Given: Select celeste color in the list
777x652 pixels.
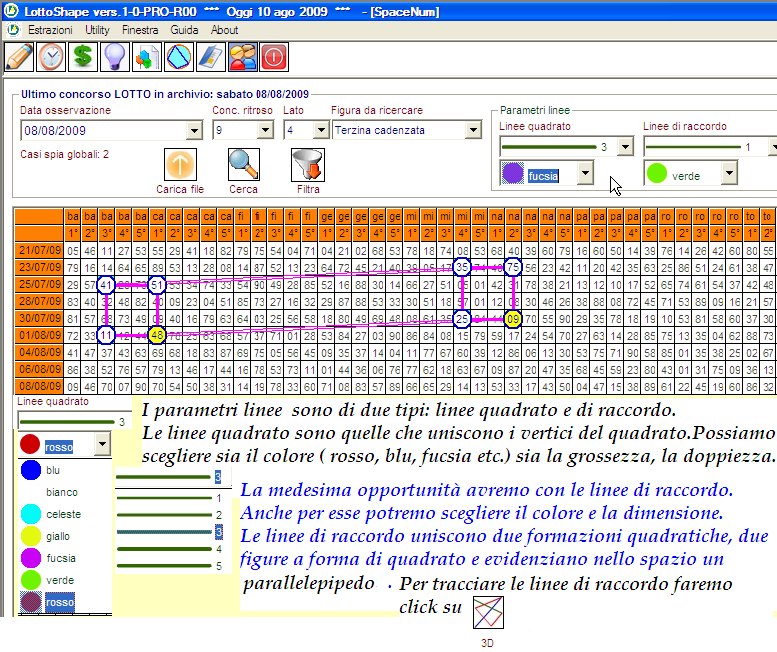Looking at the screenshot, I should [x=64, y=514].
